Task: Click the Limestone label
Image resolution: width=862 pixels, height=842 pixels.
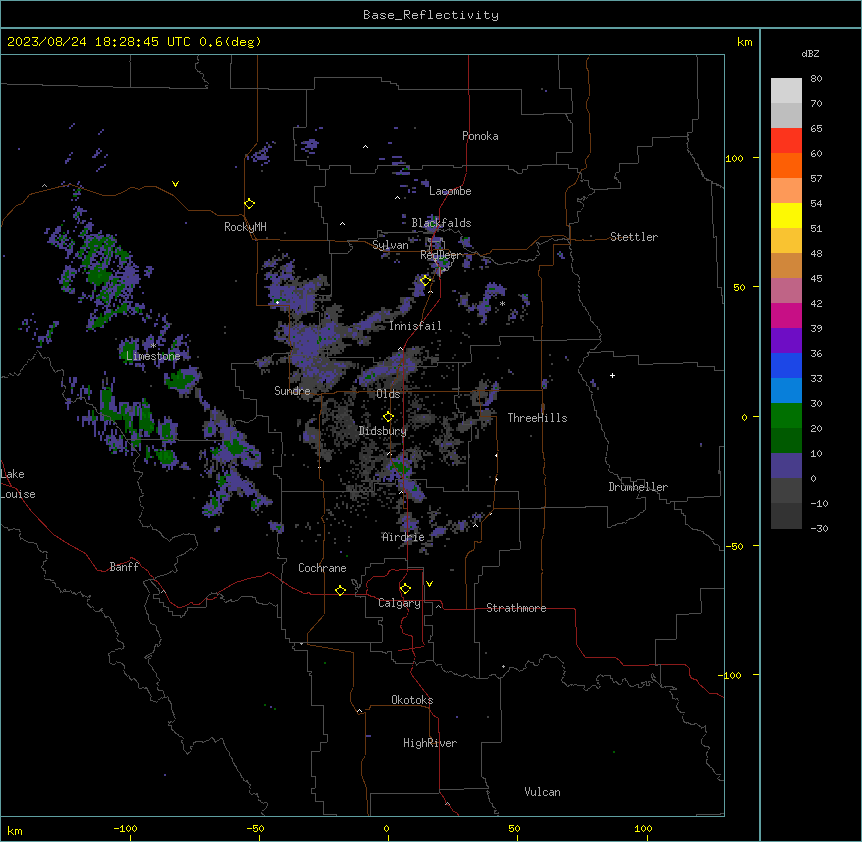Action: (x=153, y=356)
